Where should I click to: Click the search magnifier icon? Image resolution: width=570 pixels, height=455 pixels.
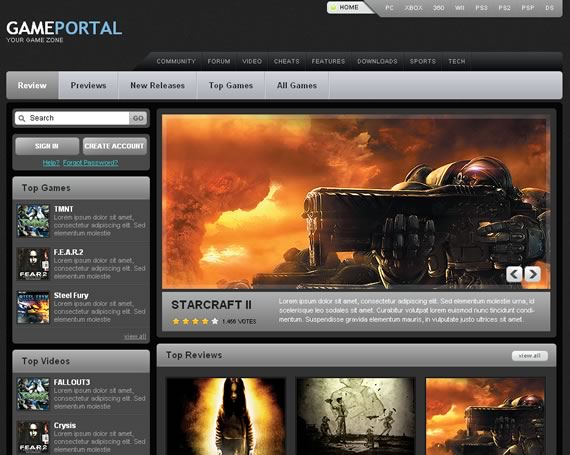click(x=22, y=118)
